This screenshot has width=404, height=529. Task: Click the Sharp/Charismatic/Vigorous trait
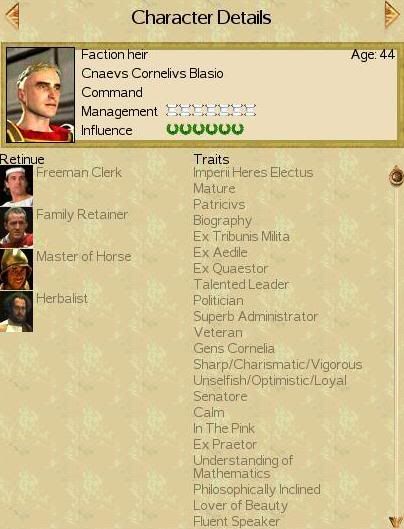(278, 365)
